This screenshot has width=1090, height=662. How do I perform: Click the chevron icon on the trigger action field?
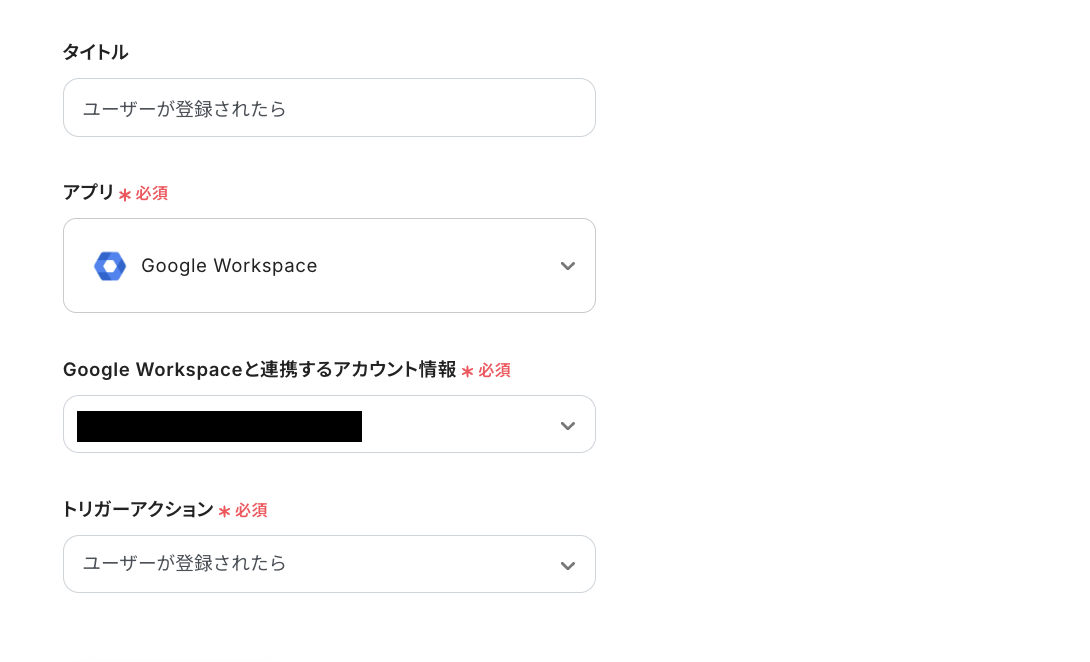tap(567, 564)
